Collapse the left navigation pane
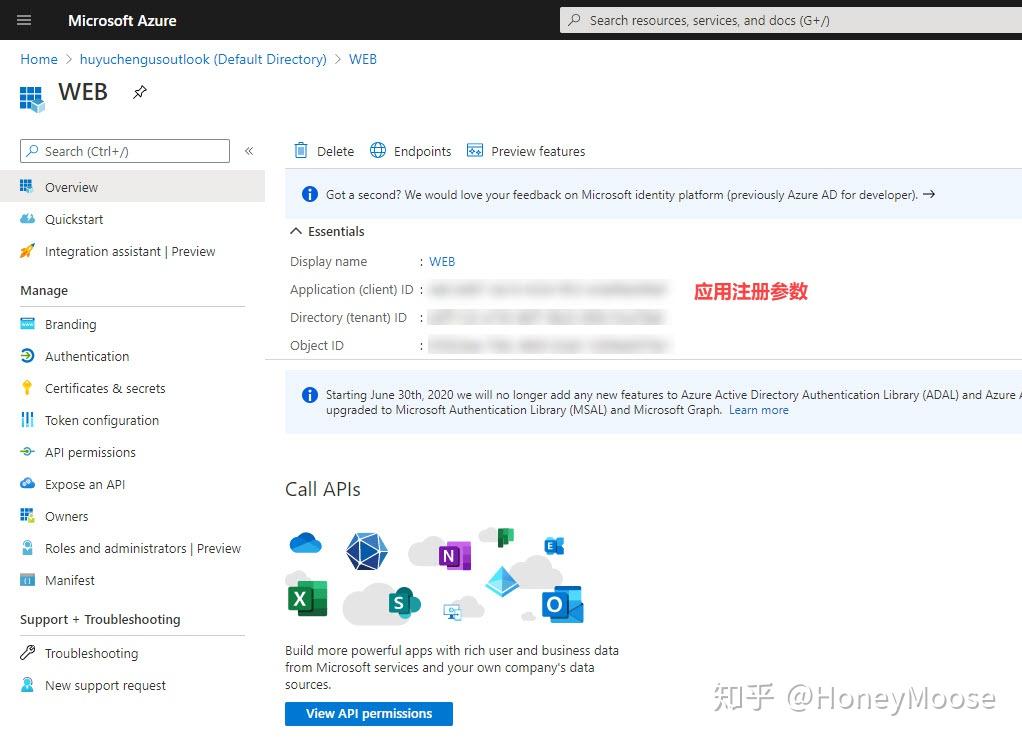Screen dimensions: 1022x745 pyautogui.click(x=249, y=151)
